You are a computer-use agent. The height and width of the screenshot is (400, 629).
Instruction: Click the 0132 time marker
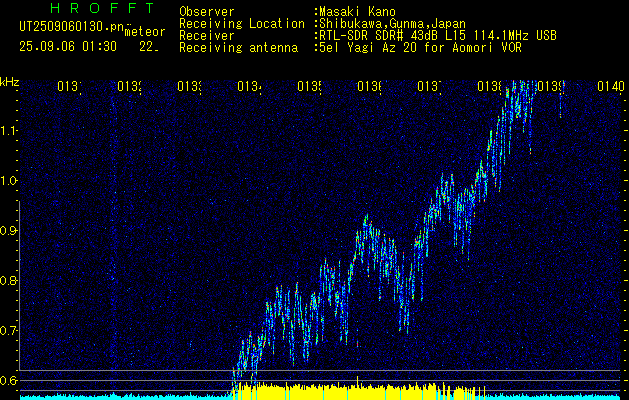tap(129, 86)
